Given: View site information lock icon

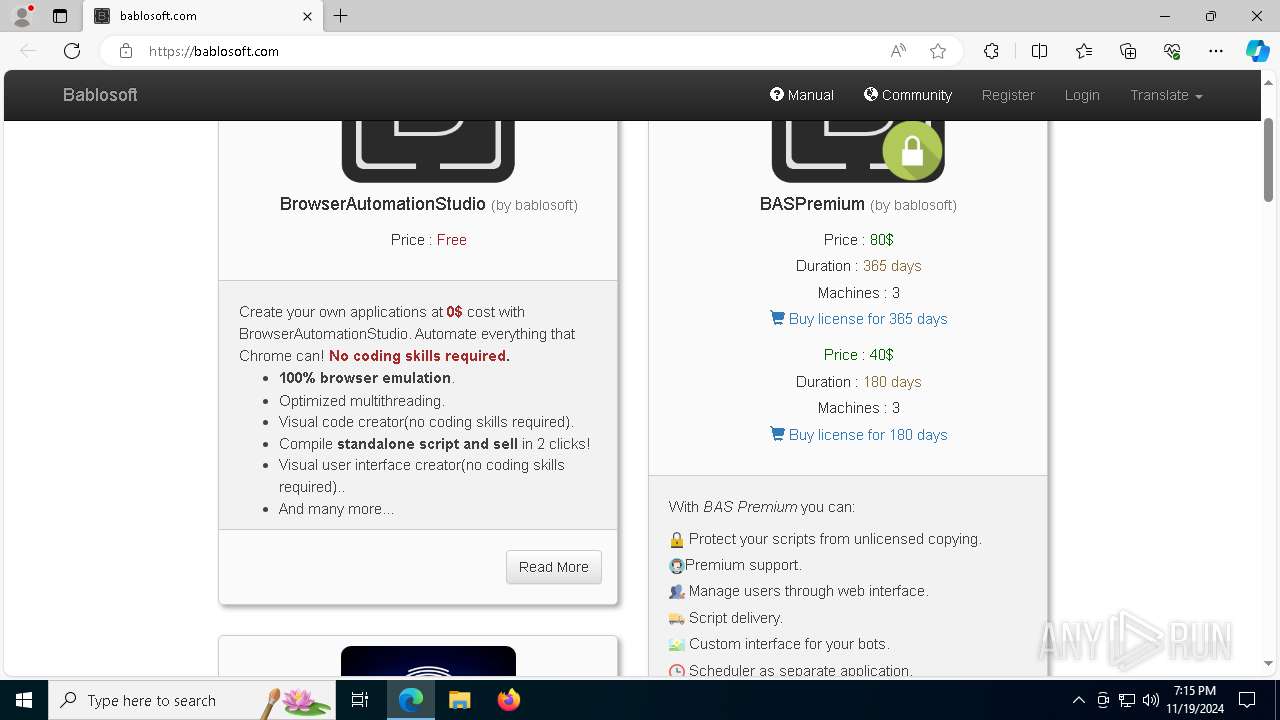Looking at the screenshot, I should pos(125,51).
